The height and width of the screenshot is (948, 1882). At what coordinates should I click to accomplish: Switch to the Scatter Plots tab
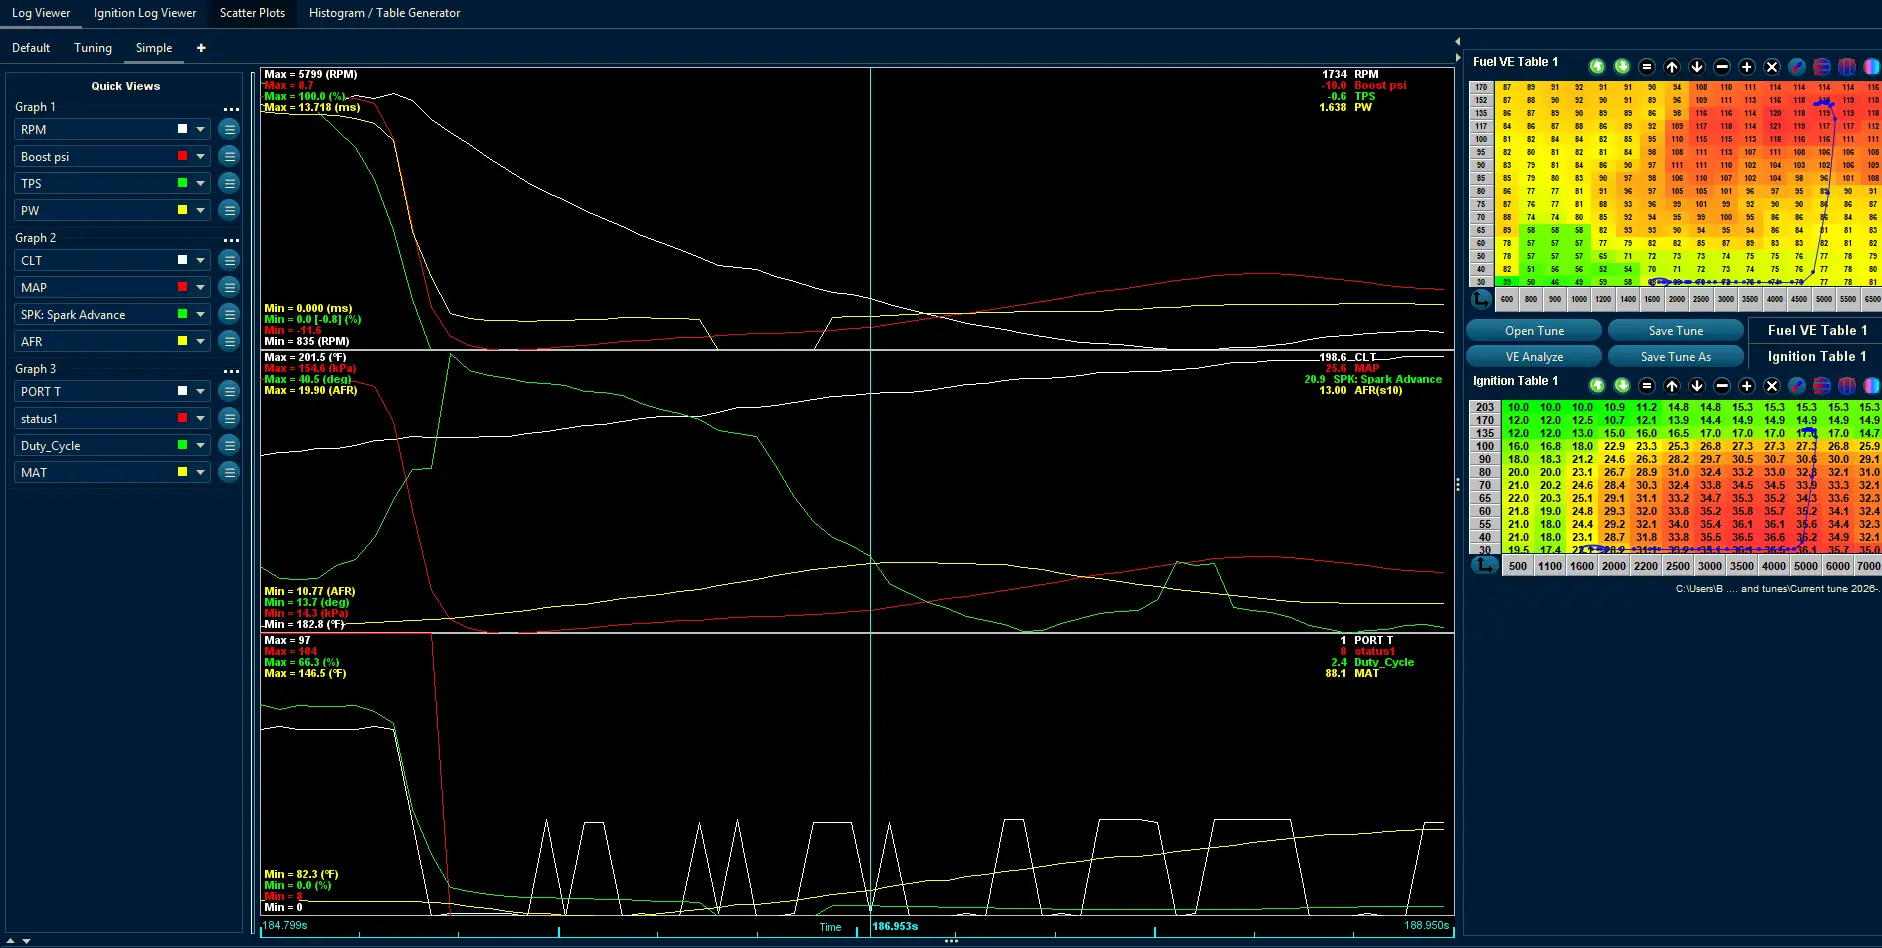click(x=252, y=13)
